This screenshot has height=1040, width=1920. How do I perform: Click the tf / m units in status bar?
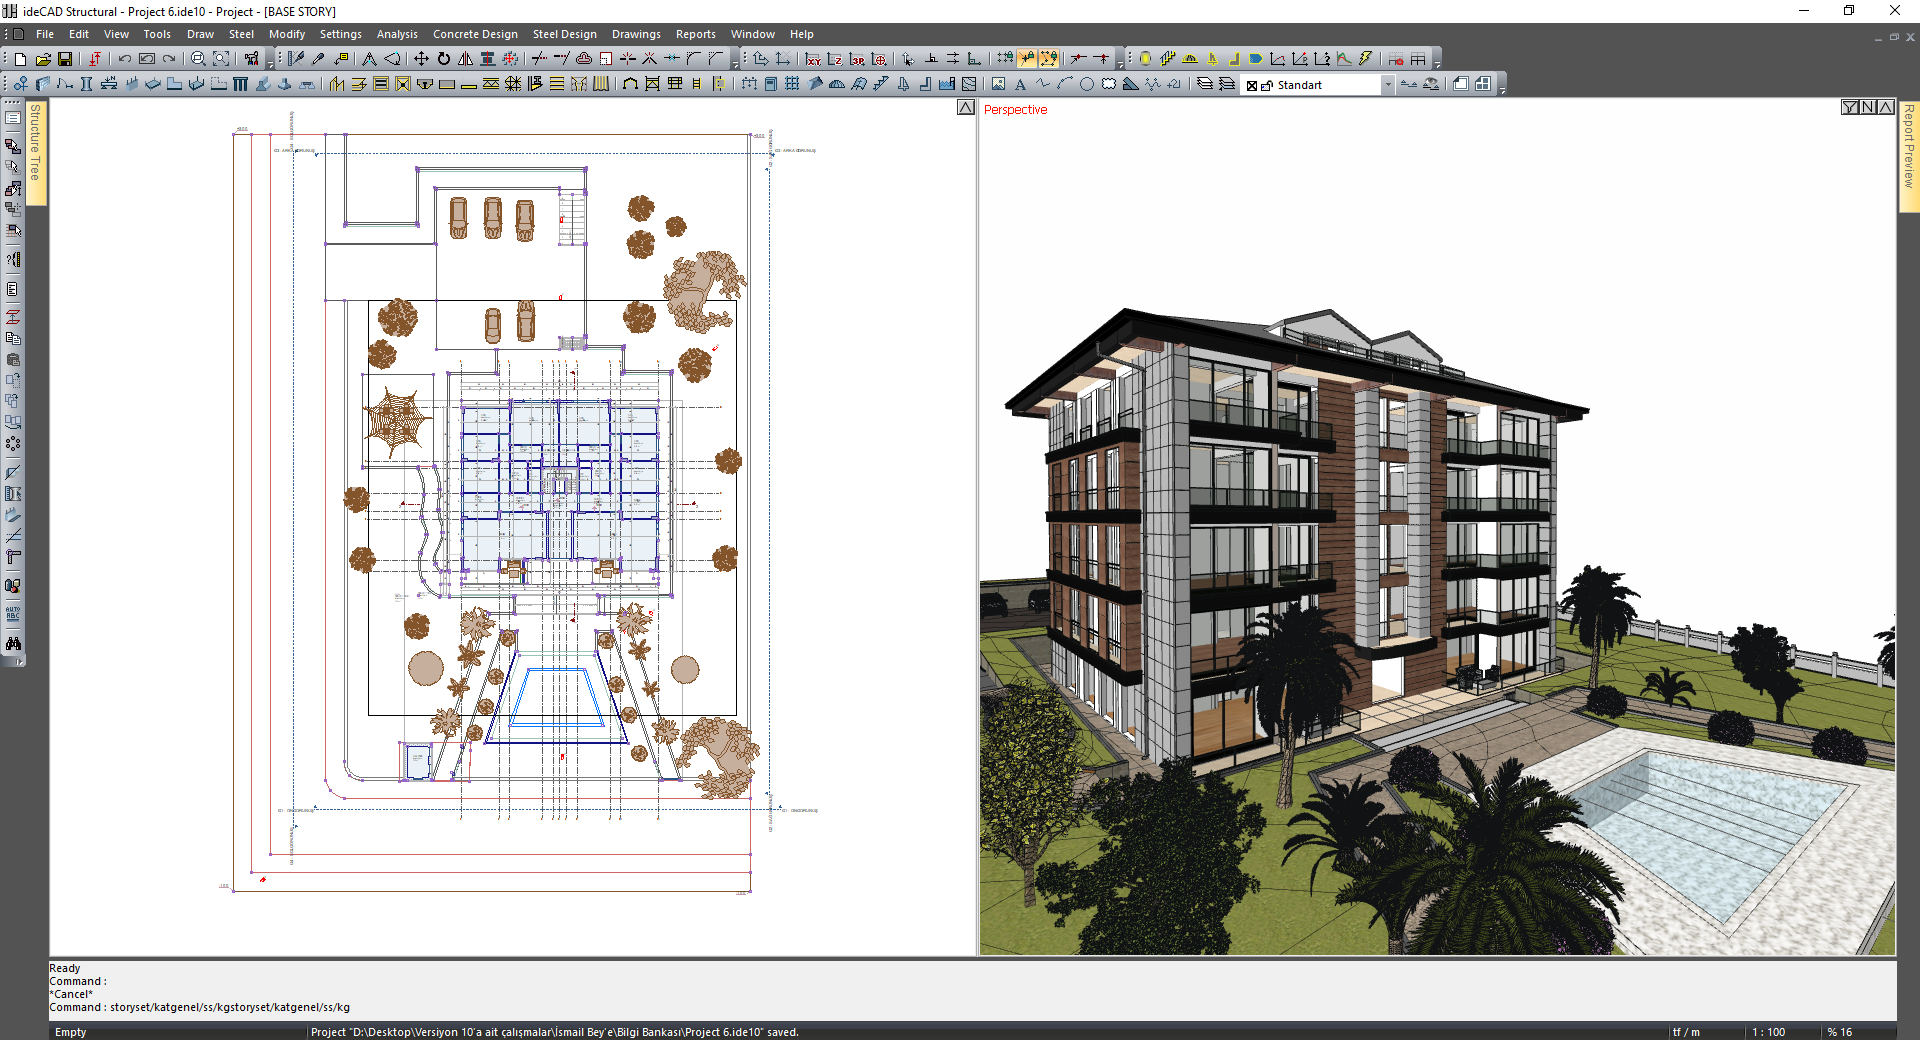(x=1686, y=1032)
